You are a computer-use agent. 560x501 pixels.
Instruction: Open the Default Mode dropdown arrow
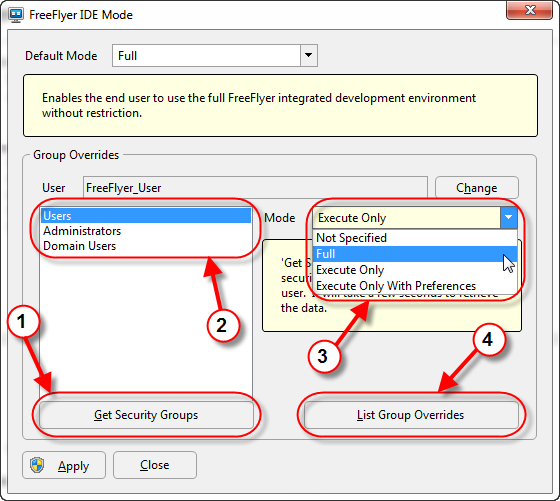pos(309,56)
